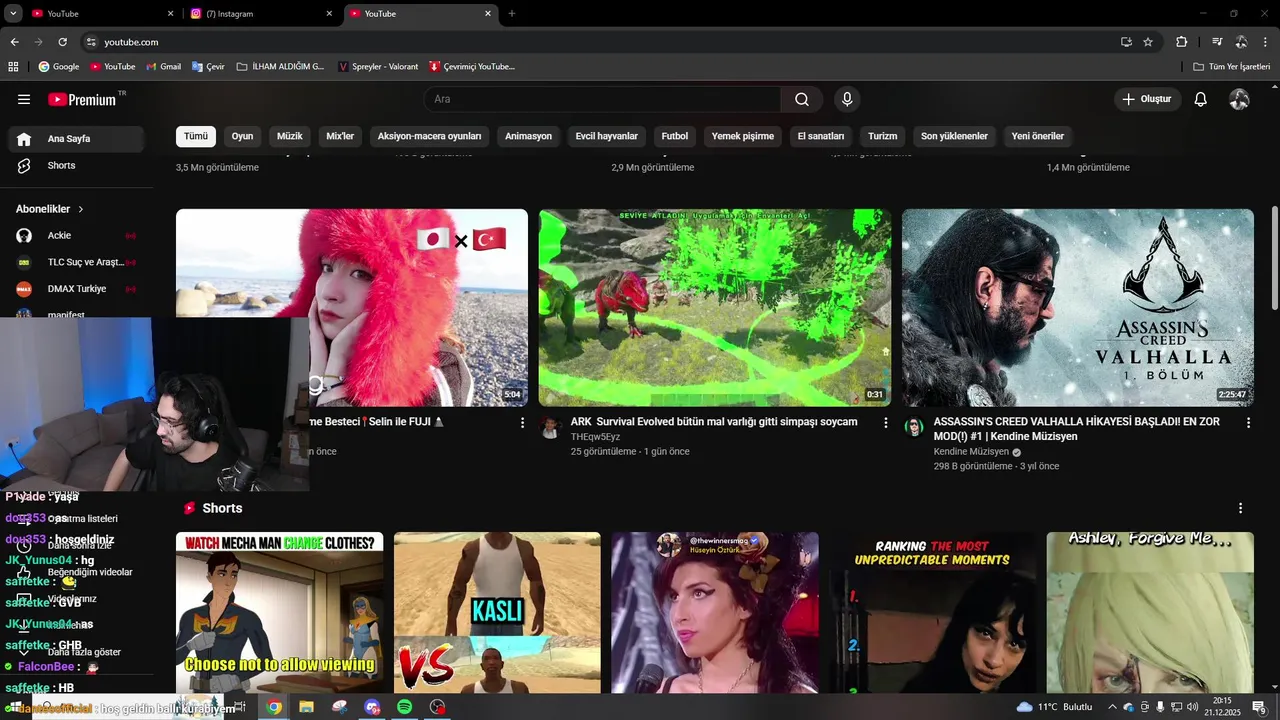Switch to the first YouTube tab
The height and width of the screenshot is (720, 1280).
[100, 14]
